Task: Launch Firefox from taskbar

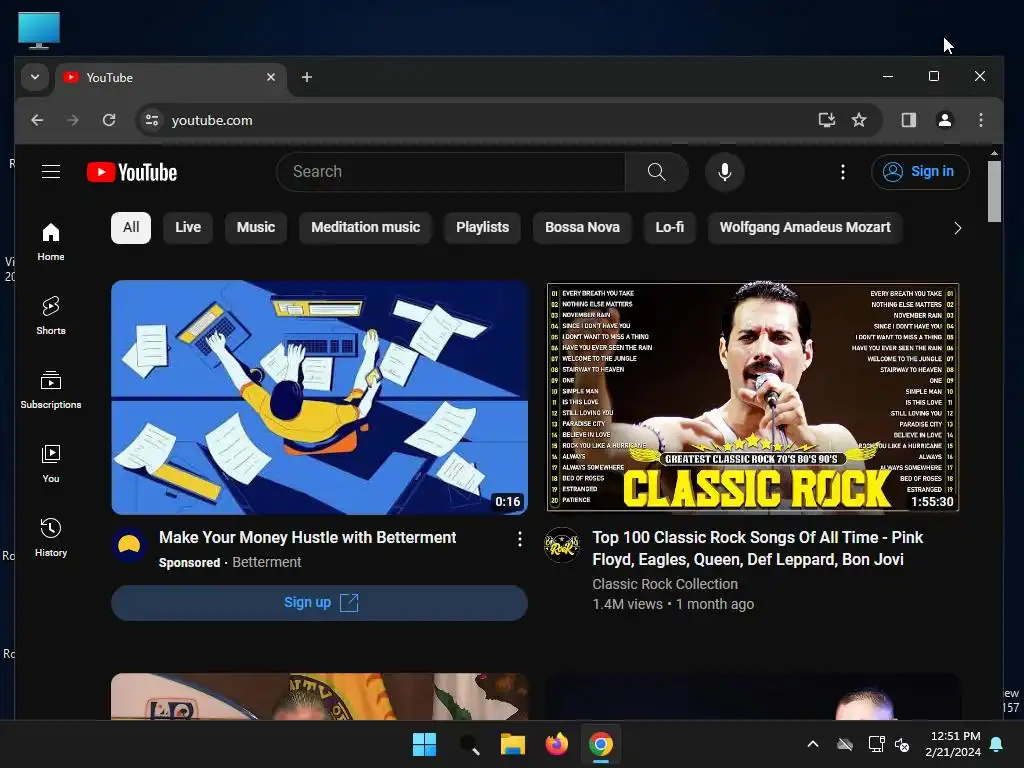Action: 556,744
